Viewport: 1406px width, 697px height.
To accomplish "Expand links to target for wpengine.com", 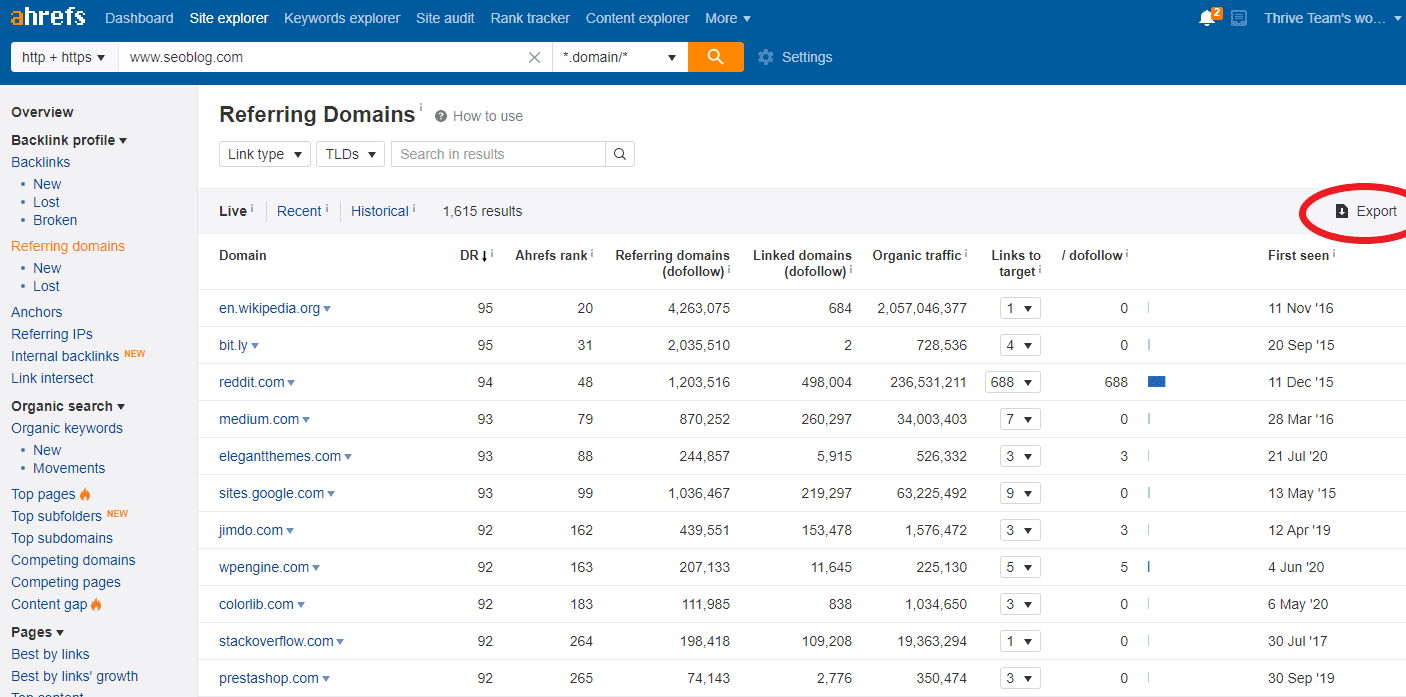I will point(1020,567).
